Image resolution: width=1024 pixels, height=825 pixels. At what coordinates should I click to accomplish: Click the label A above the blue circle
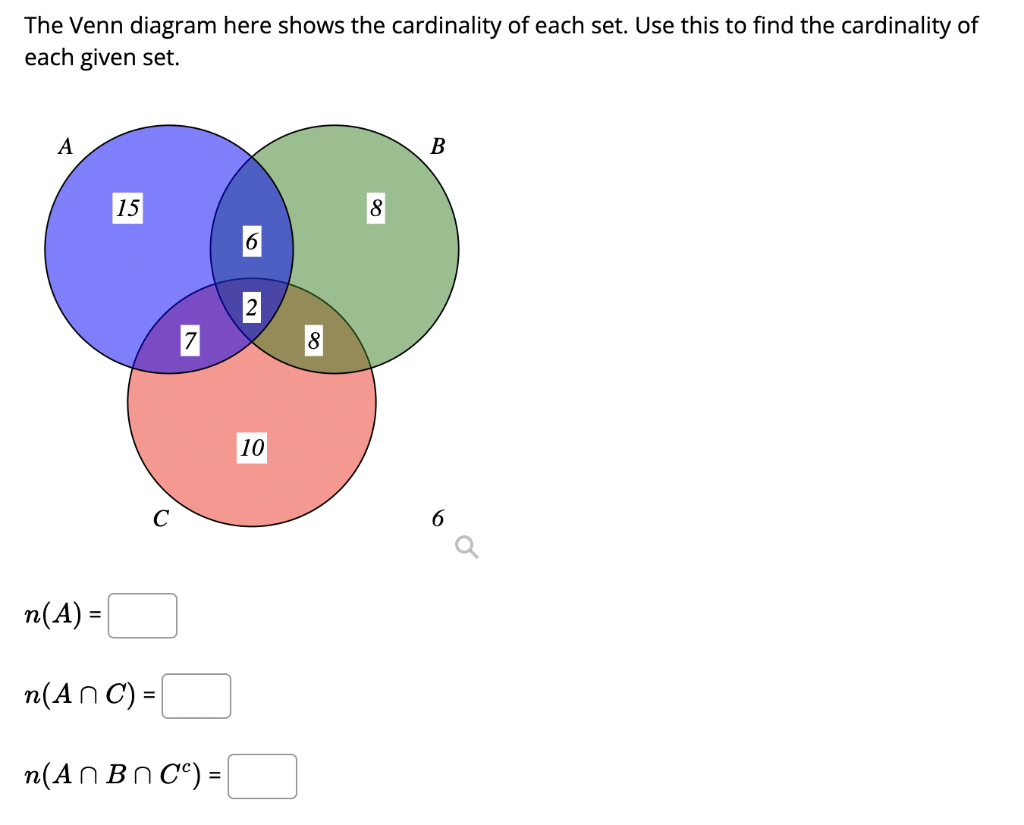pyautogui.click(x=65, y=145)
